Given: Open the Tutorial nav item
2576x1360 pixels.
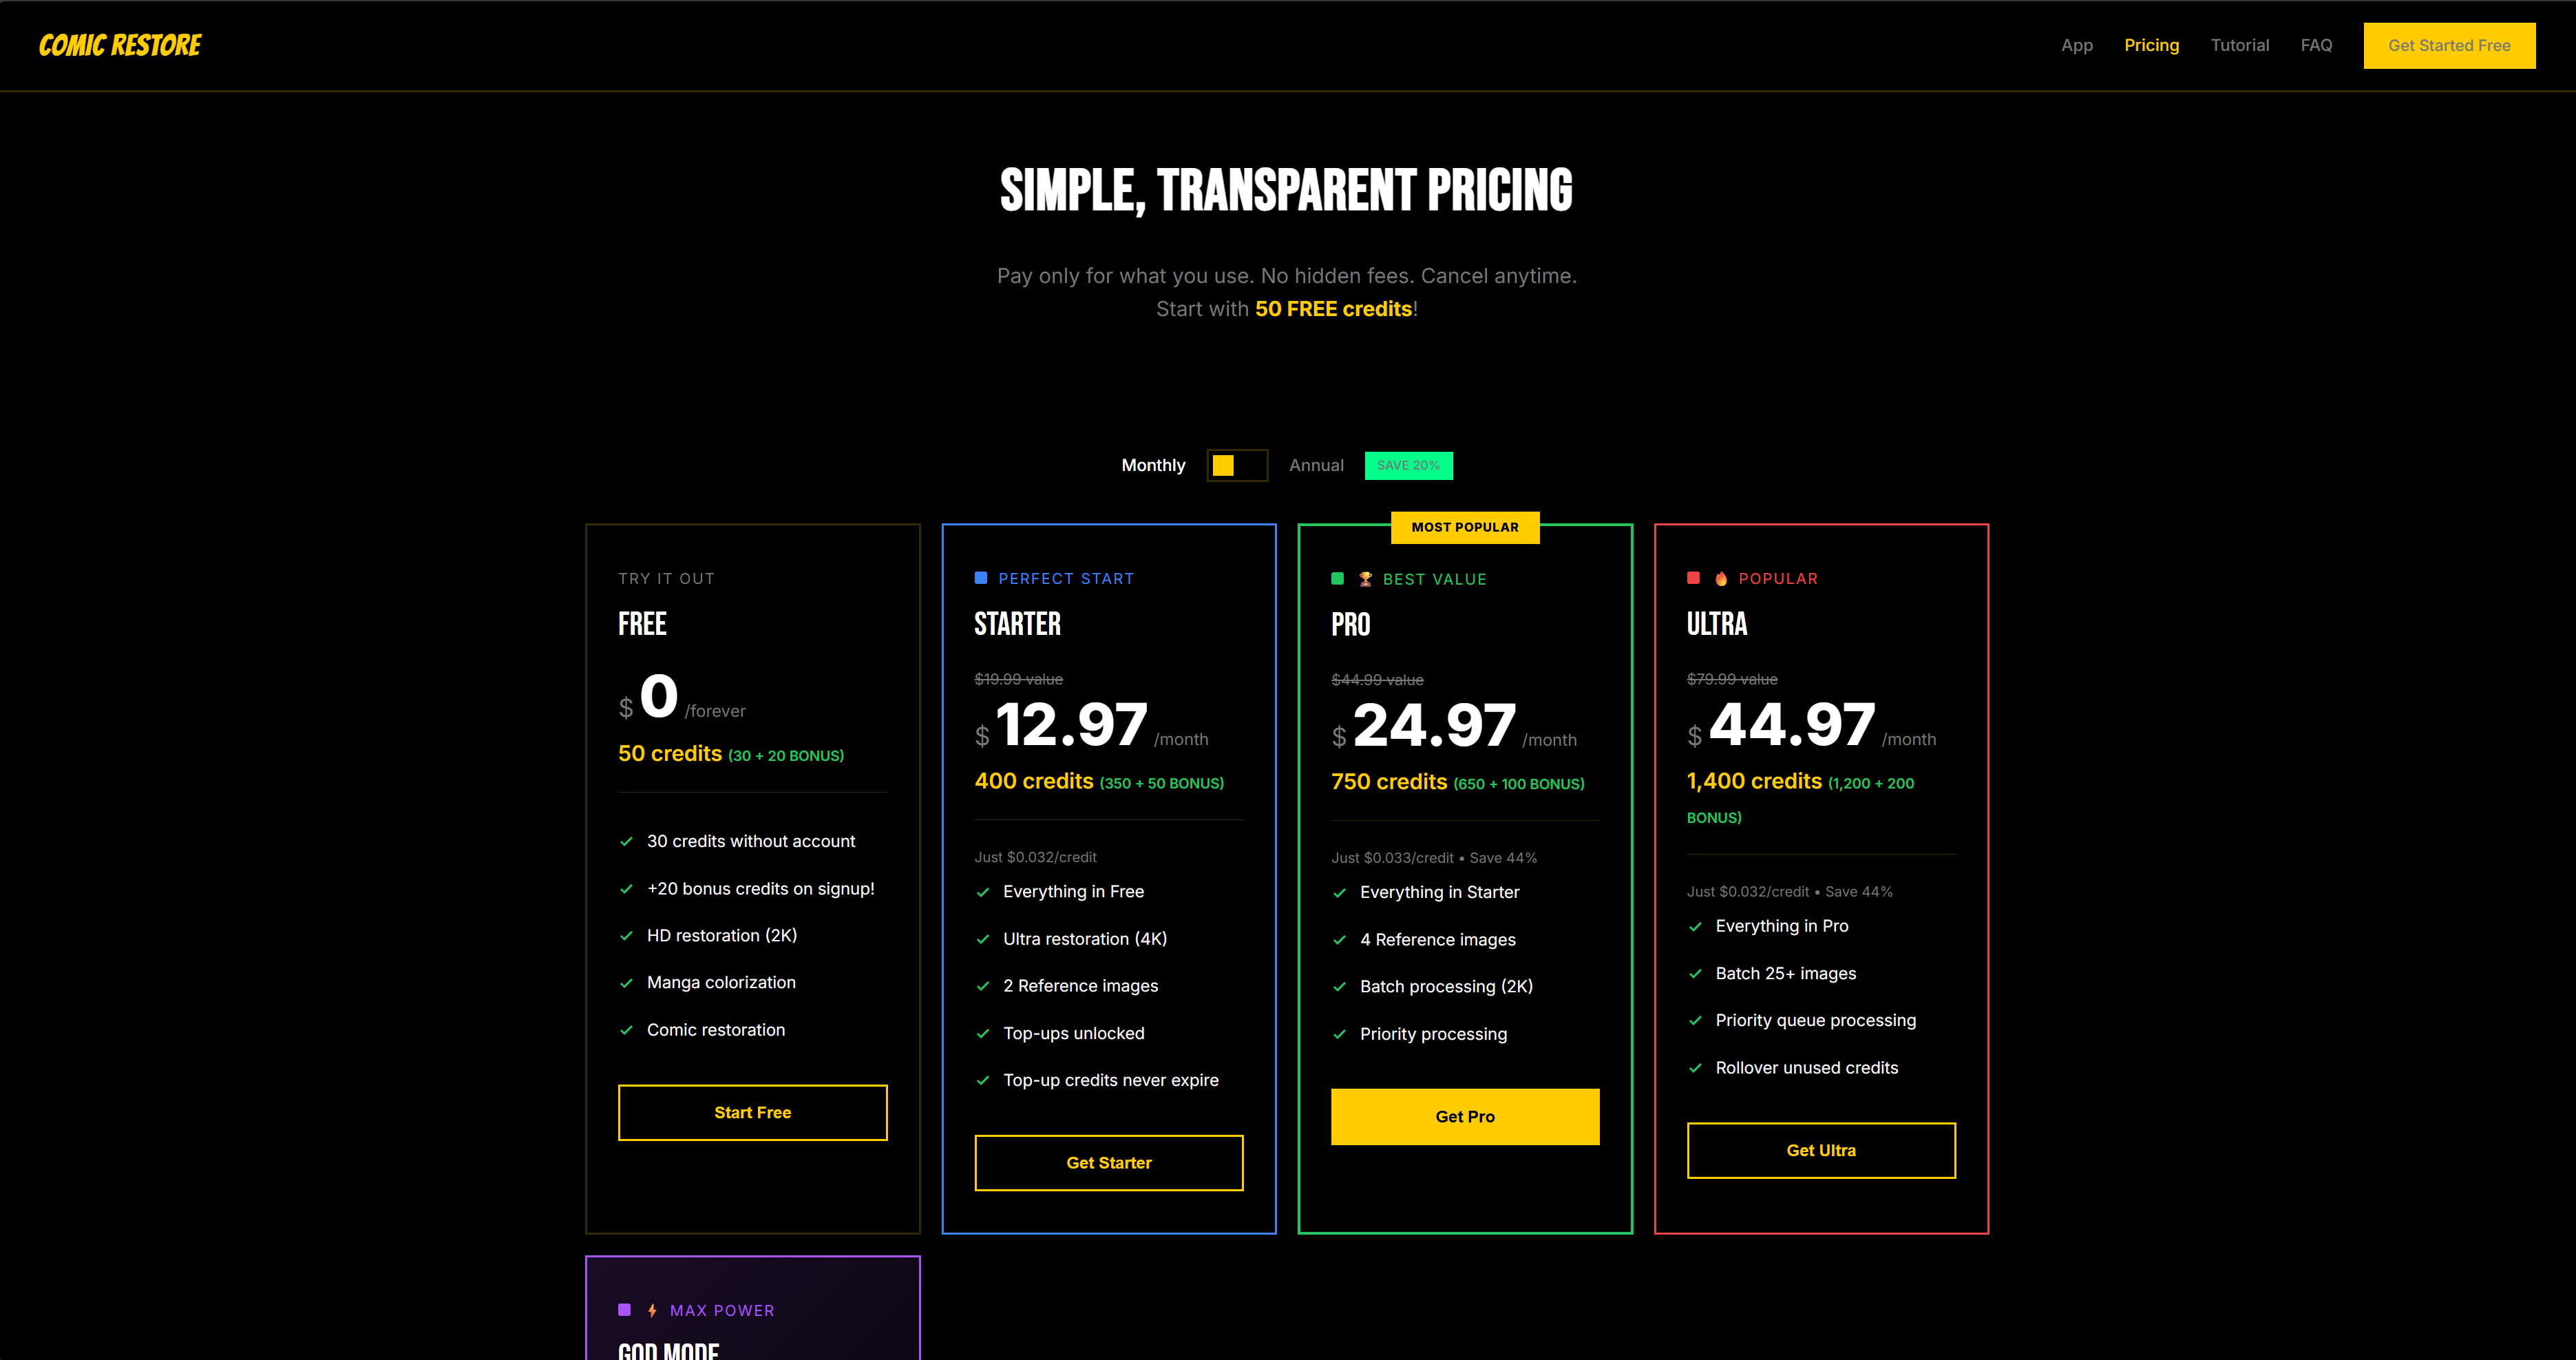Looking at the screenshot, I should [x=2239, y=45].
